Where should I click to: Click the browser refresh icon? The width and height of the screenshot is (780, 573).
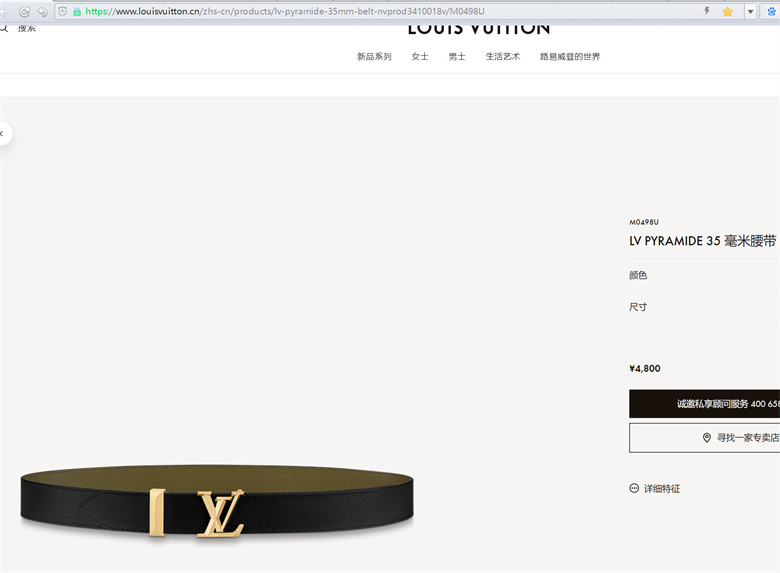[x=24, y=11]
